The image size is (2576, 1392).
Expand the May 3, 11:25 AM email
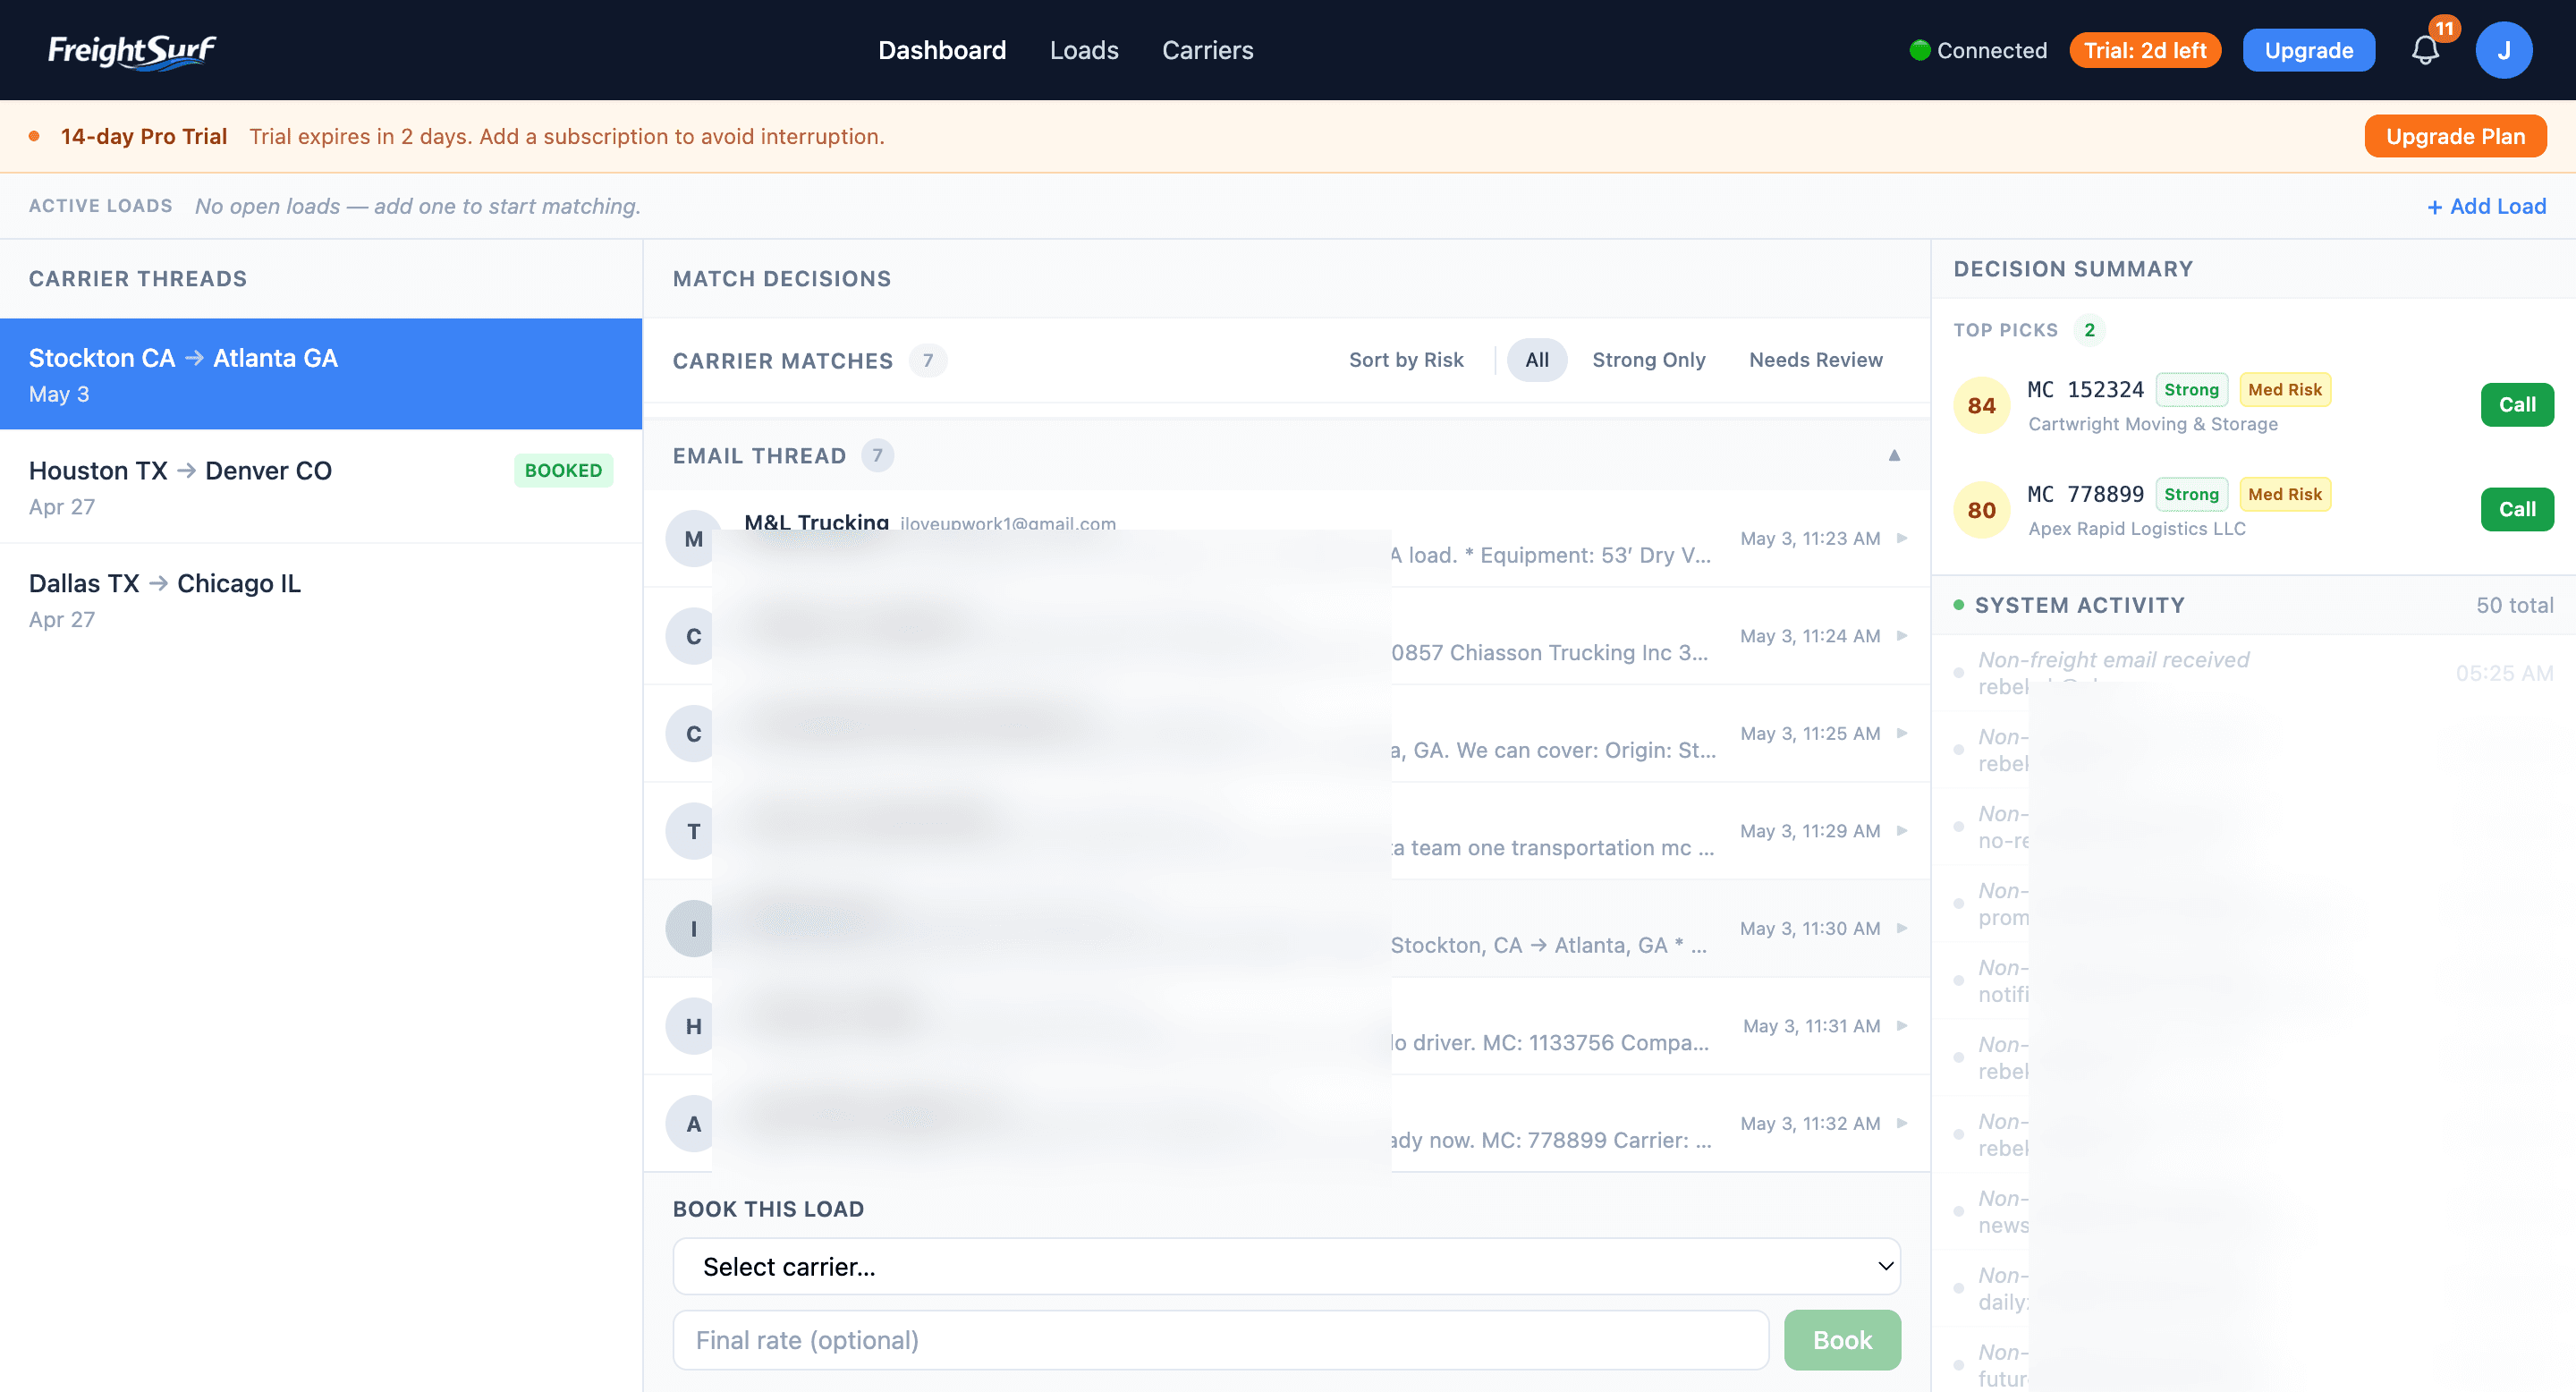point(1902,733)
